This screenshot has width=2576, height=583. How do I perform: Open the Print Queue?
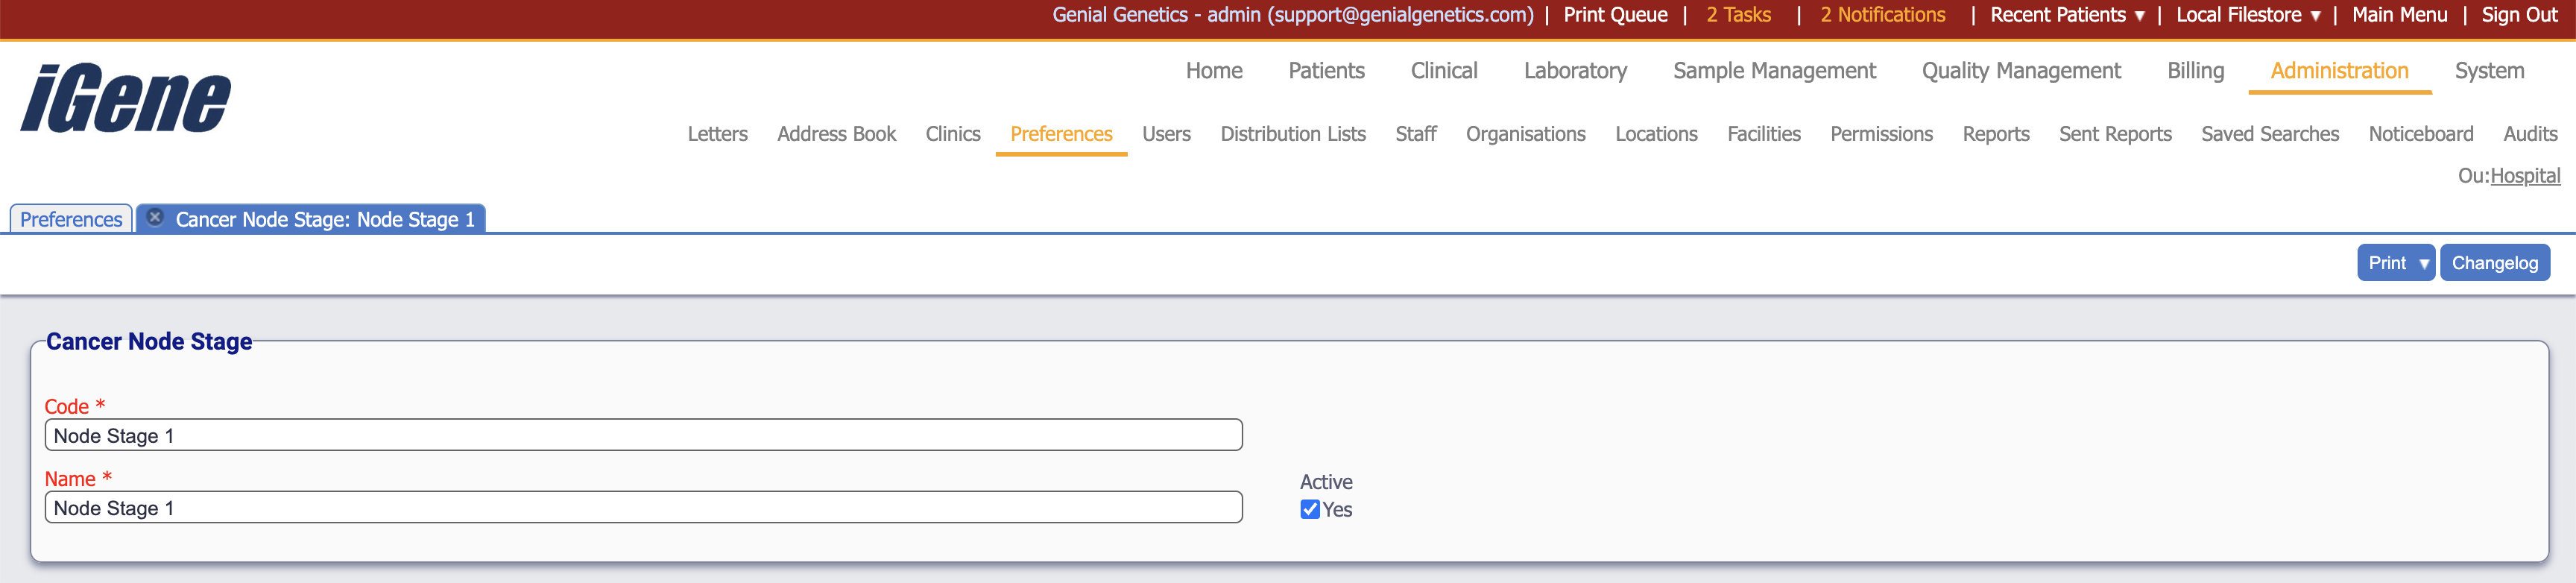point(1615,15)
